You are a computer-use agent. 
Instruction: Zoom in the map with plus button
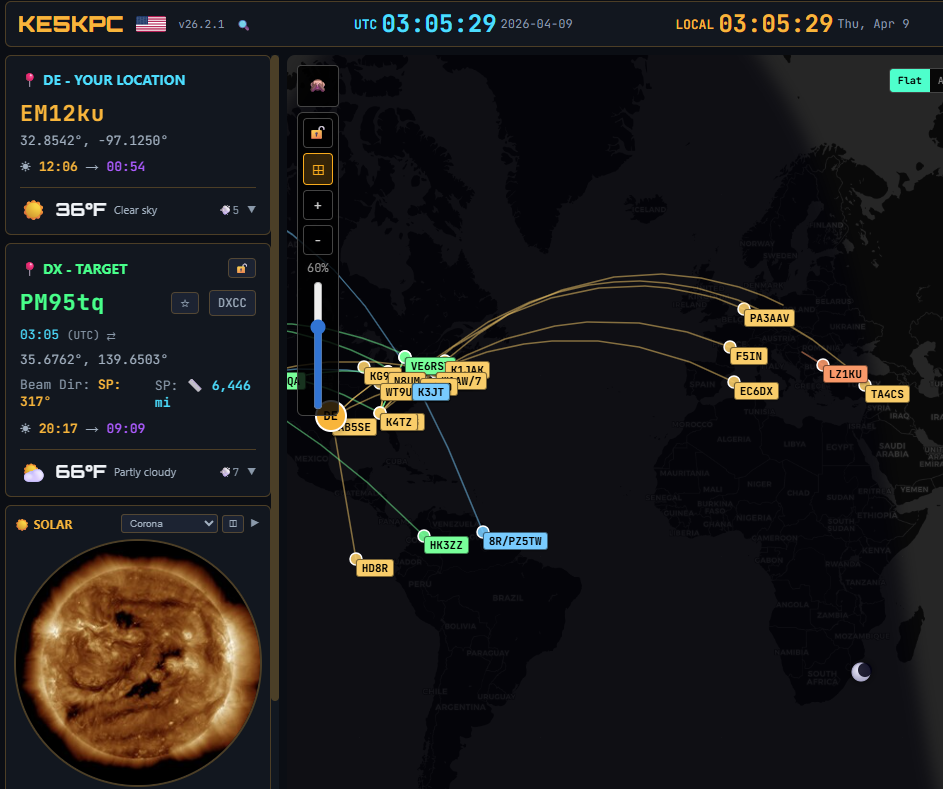coord(318,205)
